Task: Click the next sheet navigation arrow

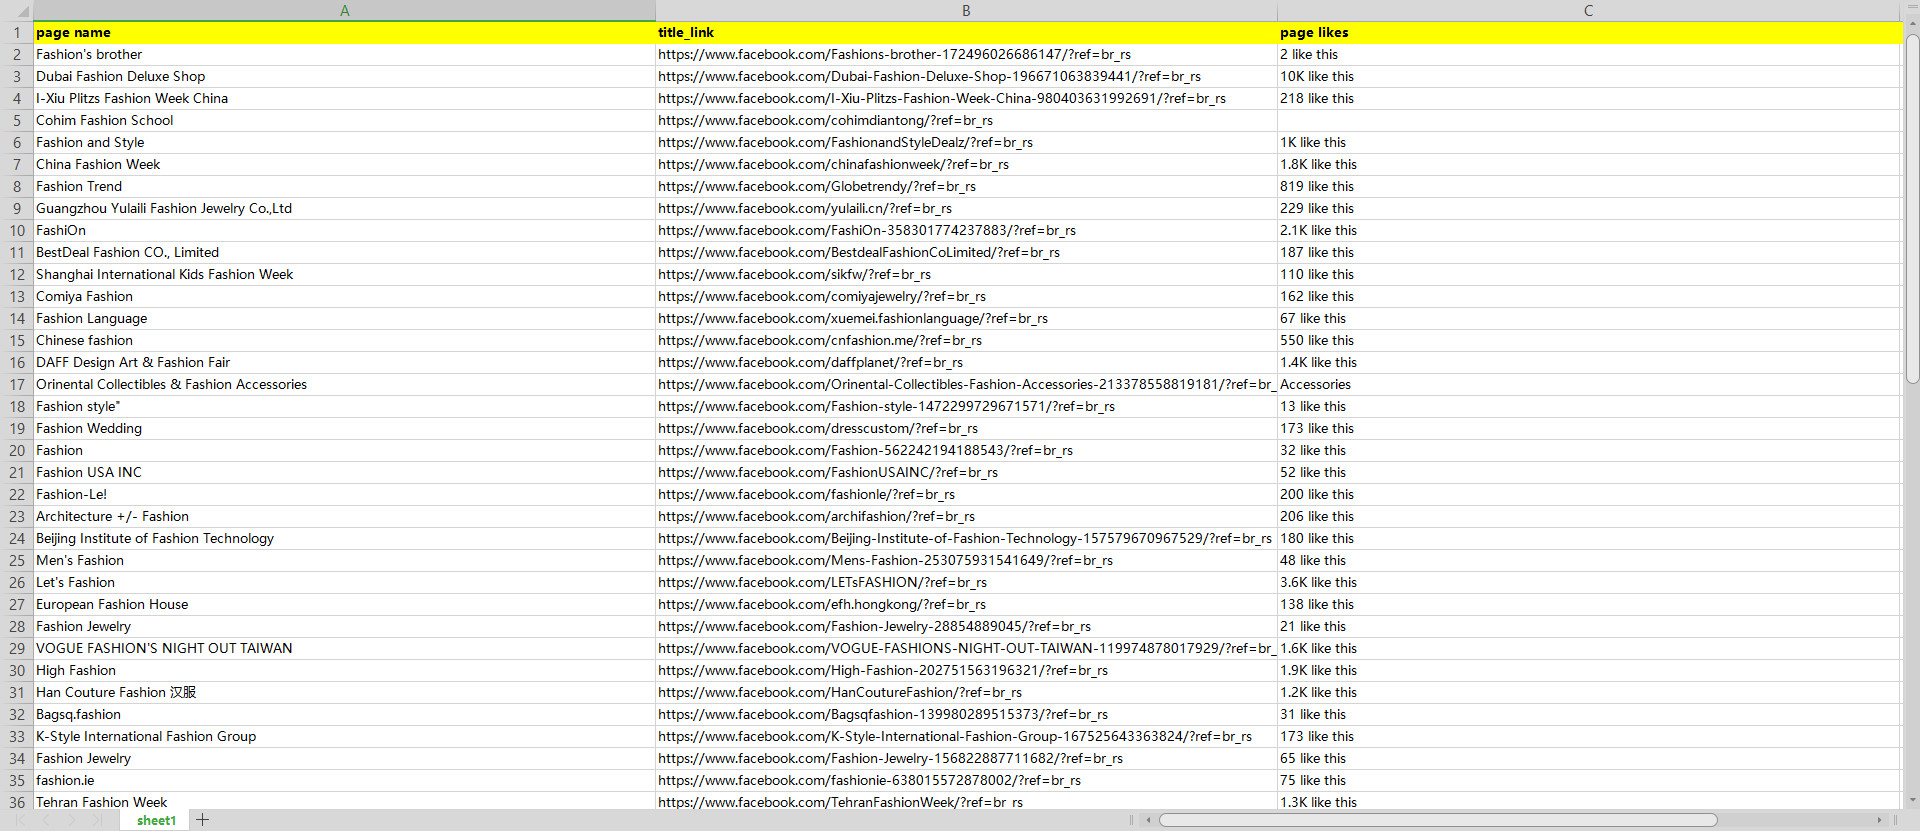Action: point(71,820)
